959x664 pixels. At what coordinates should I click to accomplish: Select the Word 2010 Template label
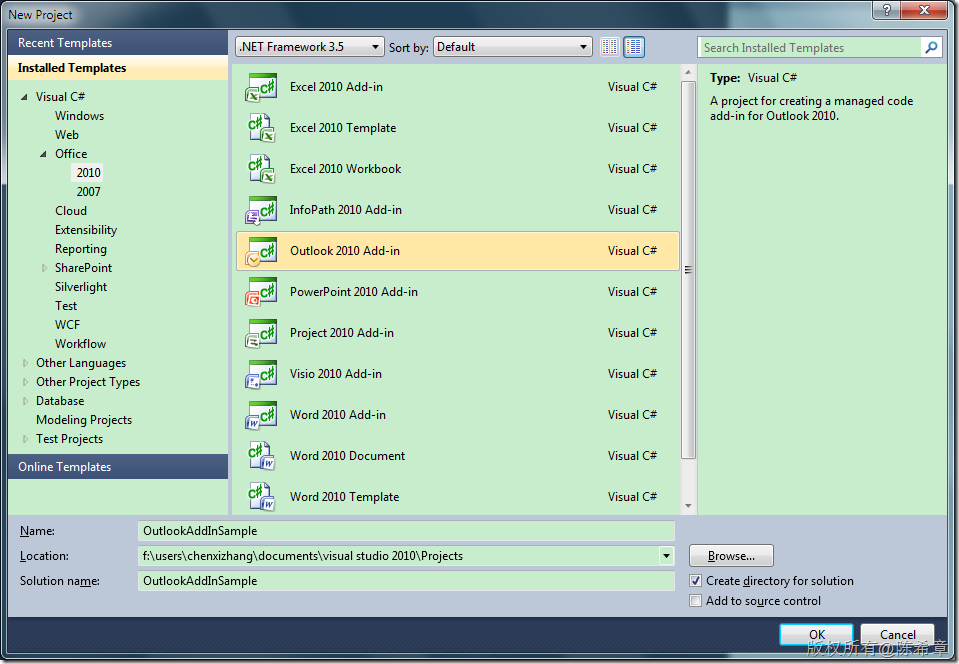344,497
